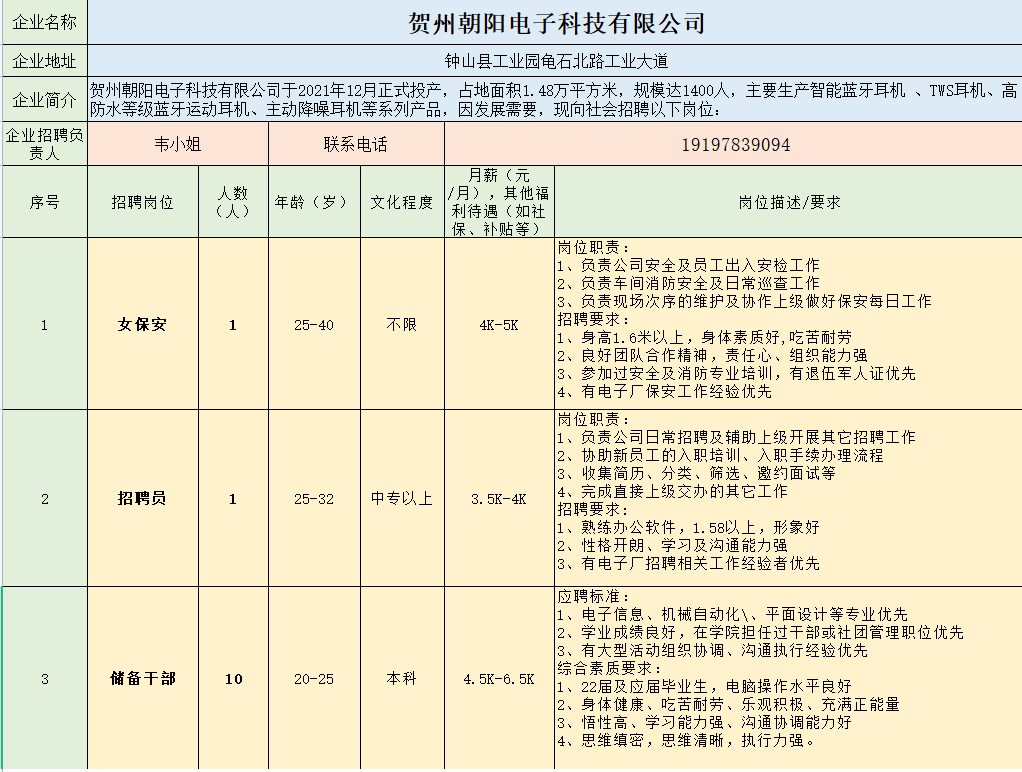Click the contact person 韦小姐
Image resolution: width=1022 pixels, height=772 pixels.
pos(178,144)
